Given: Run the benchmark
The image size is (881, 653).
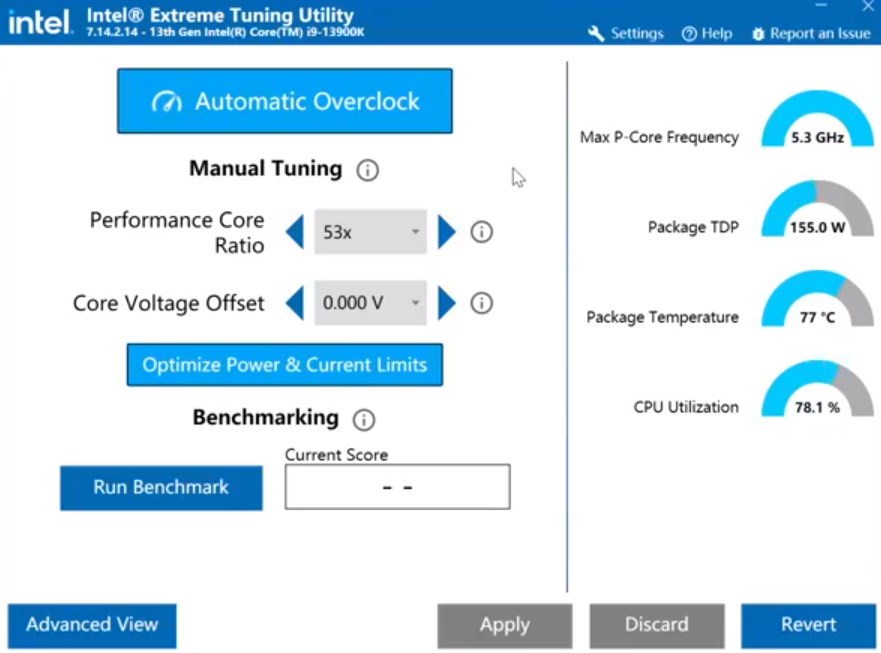Looking at the screenshot, I should click(161, 487).
